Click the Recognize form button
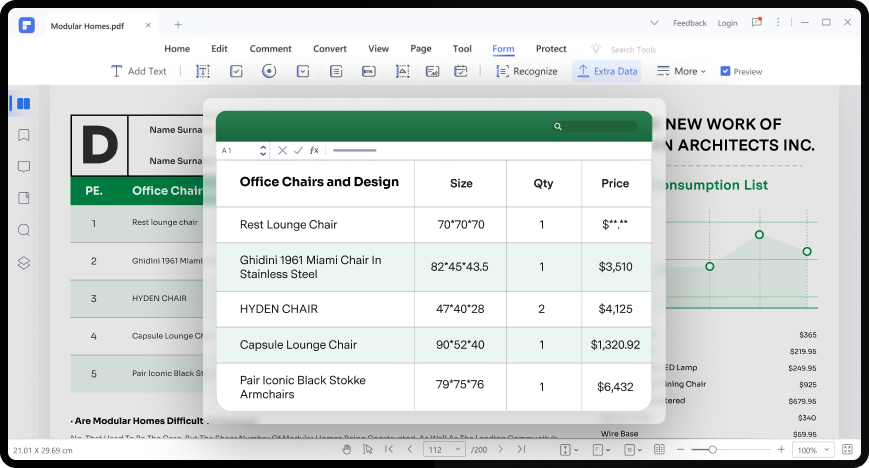This screenshot has height=468, width=869. coord(526,71)
